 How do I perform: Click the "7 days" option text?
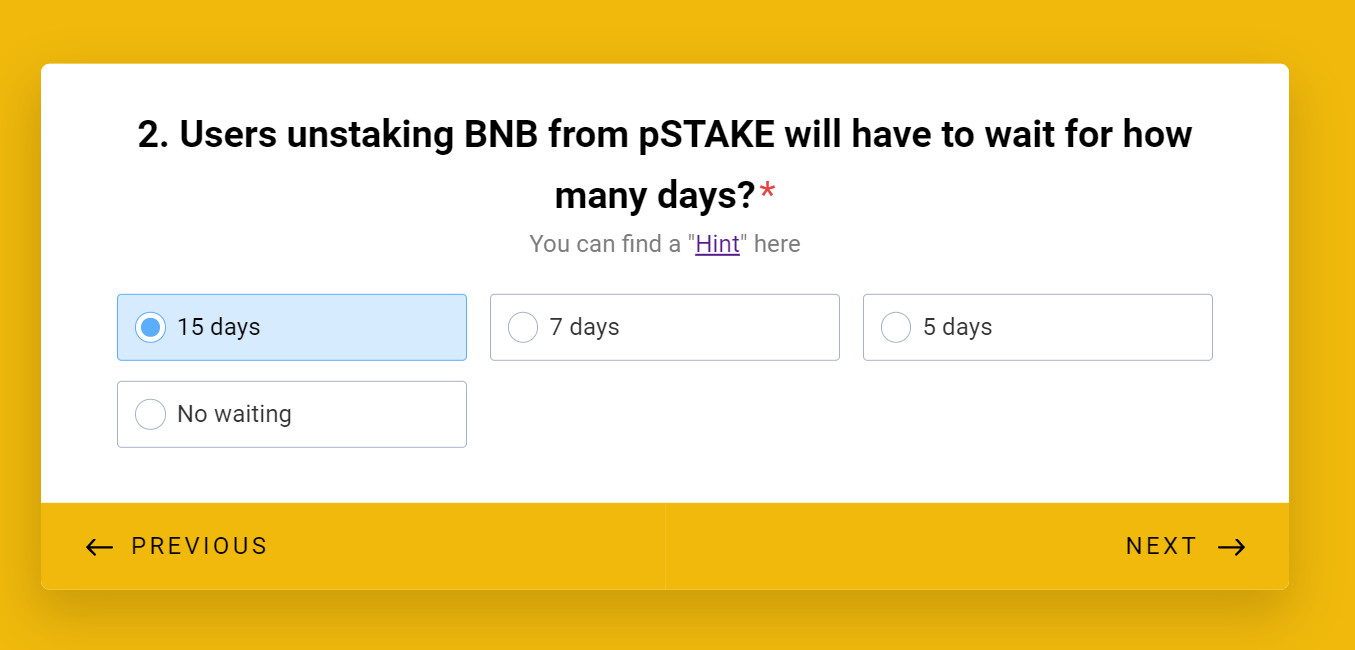pyautogui.click(x=585, y=327)
